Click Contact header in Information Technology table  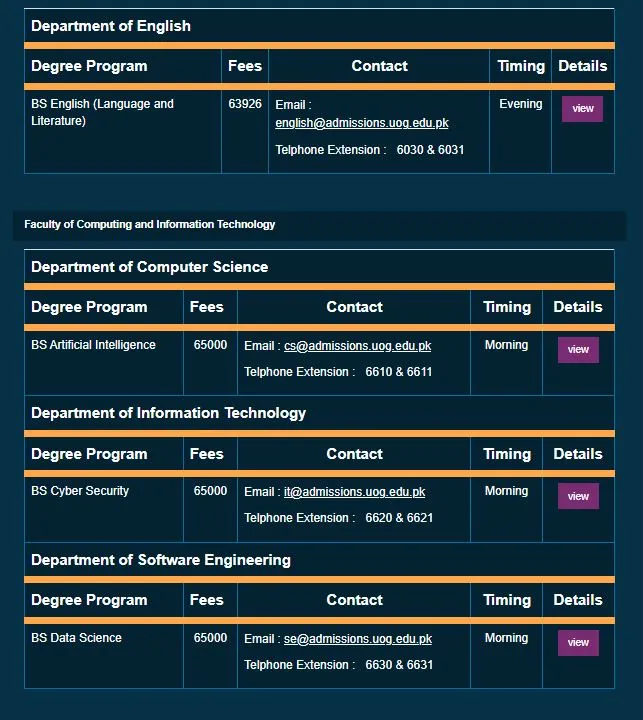(x=354, y=454)
